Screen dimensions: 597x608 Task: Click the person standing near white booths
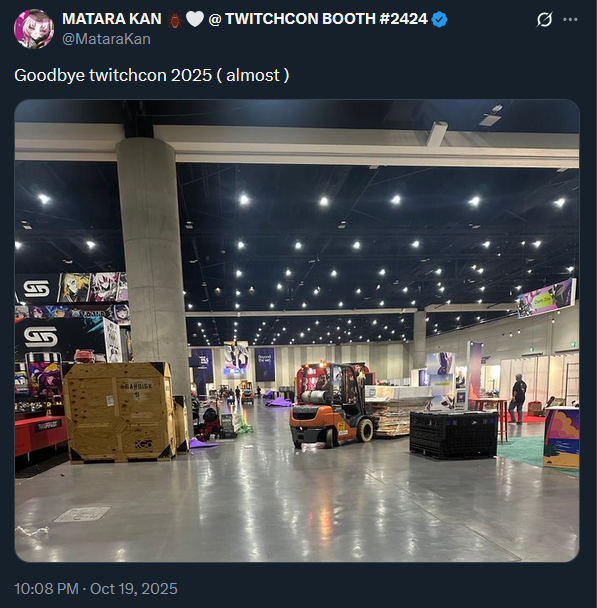[518, 399]
